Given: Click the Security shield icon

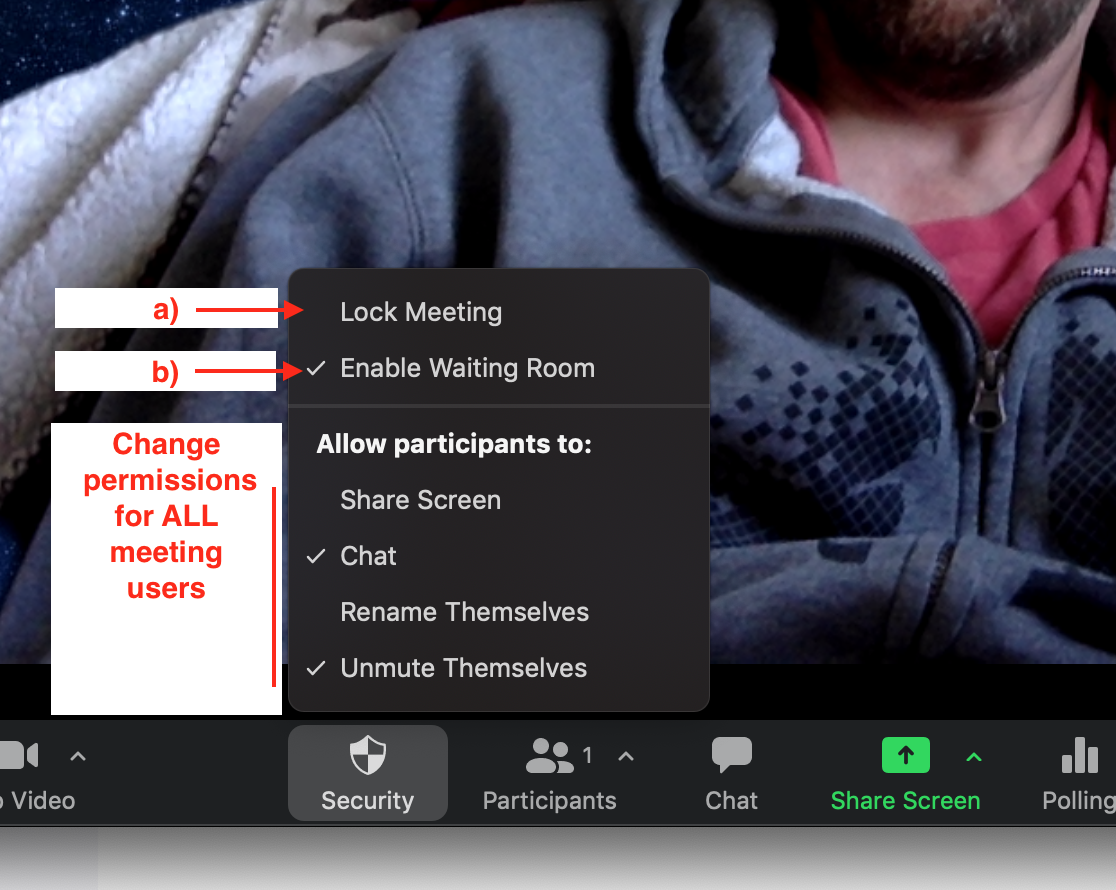Looking at the screenshot, I should pos(368,755).
